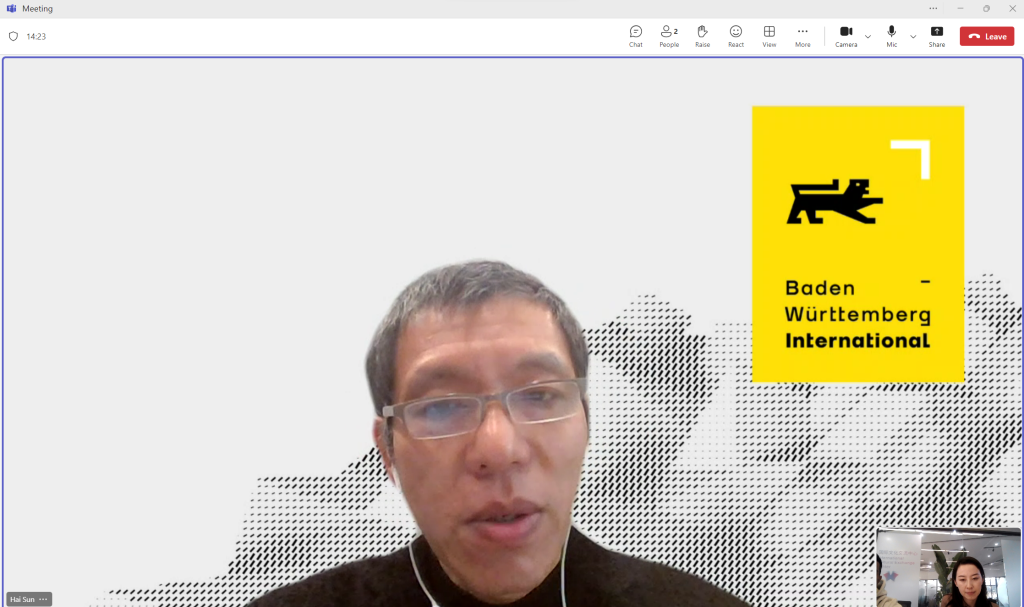Open the title bar ellipsis settings menu
Screen dimensions: 1024x607
click(933, 8)
